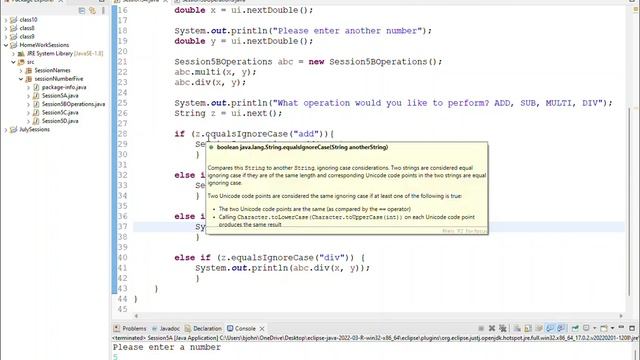Click the terminated Session5A launch description line

tap(376, 338)
